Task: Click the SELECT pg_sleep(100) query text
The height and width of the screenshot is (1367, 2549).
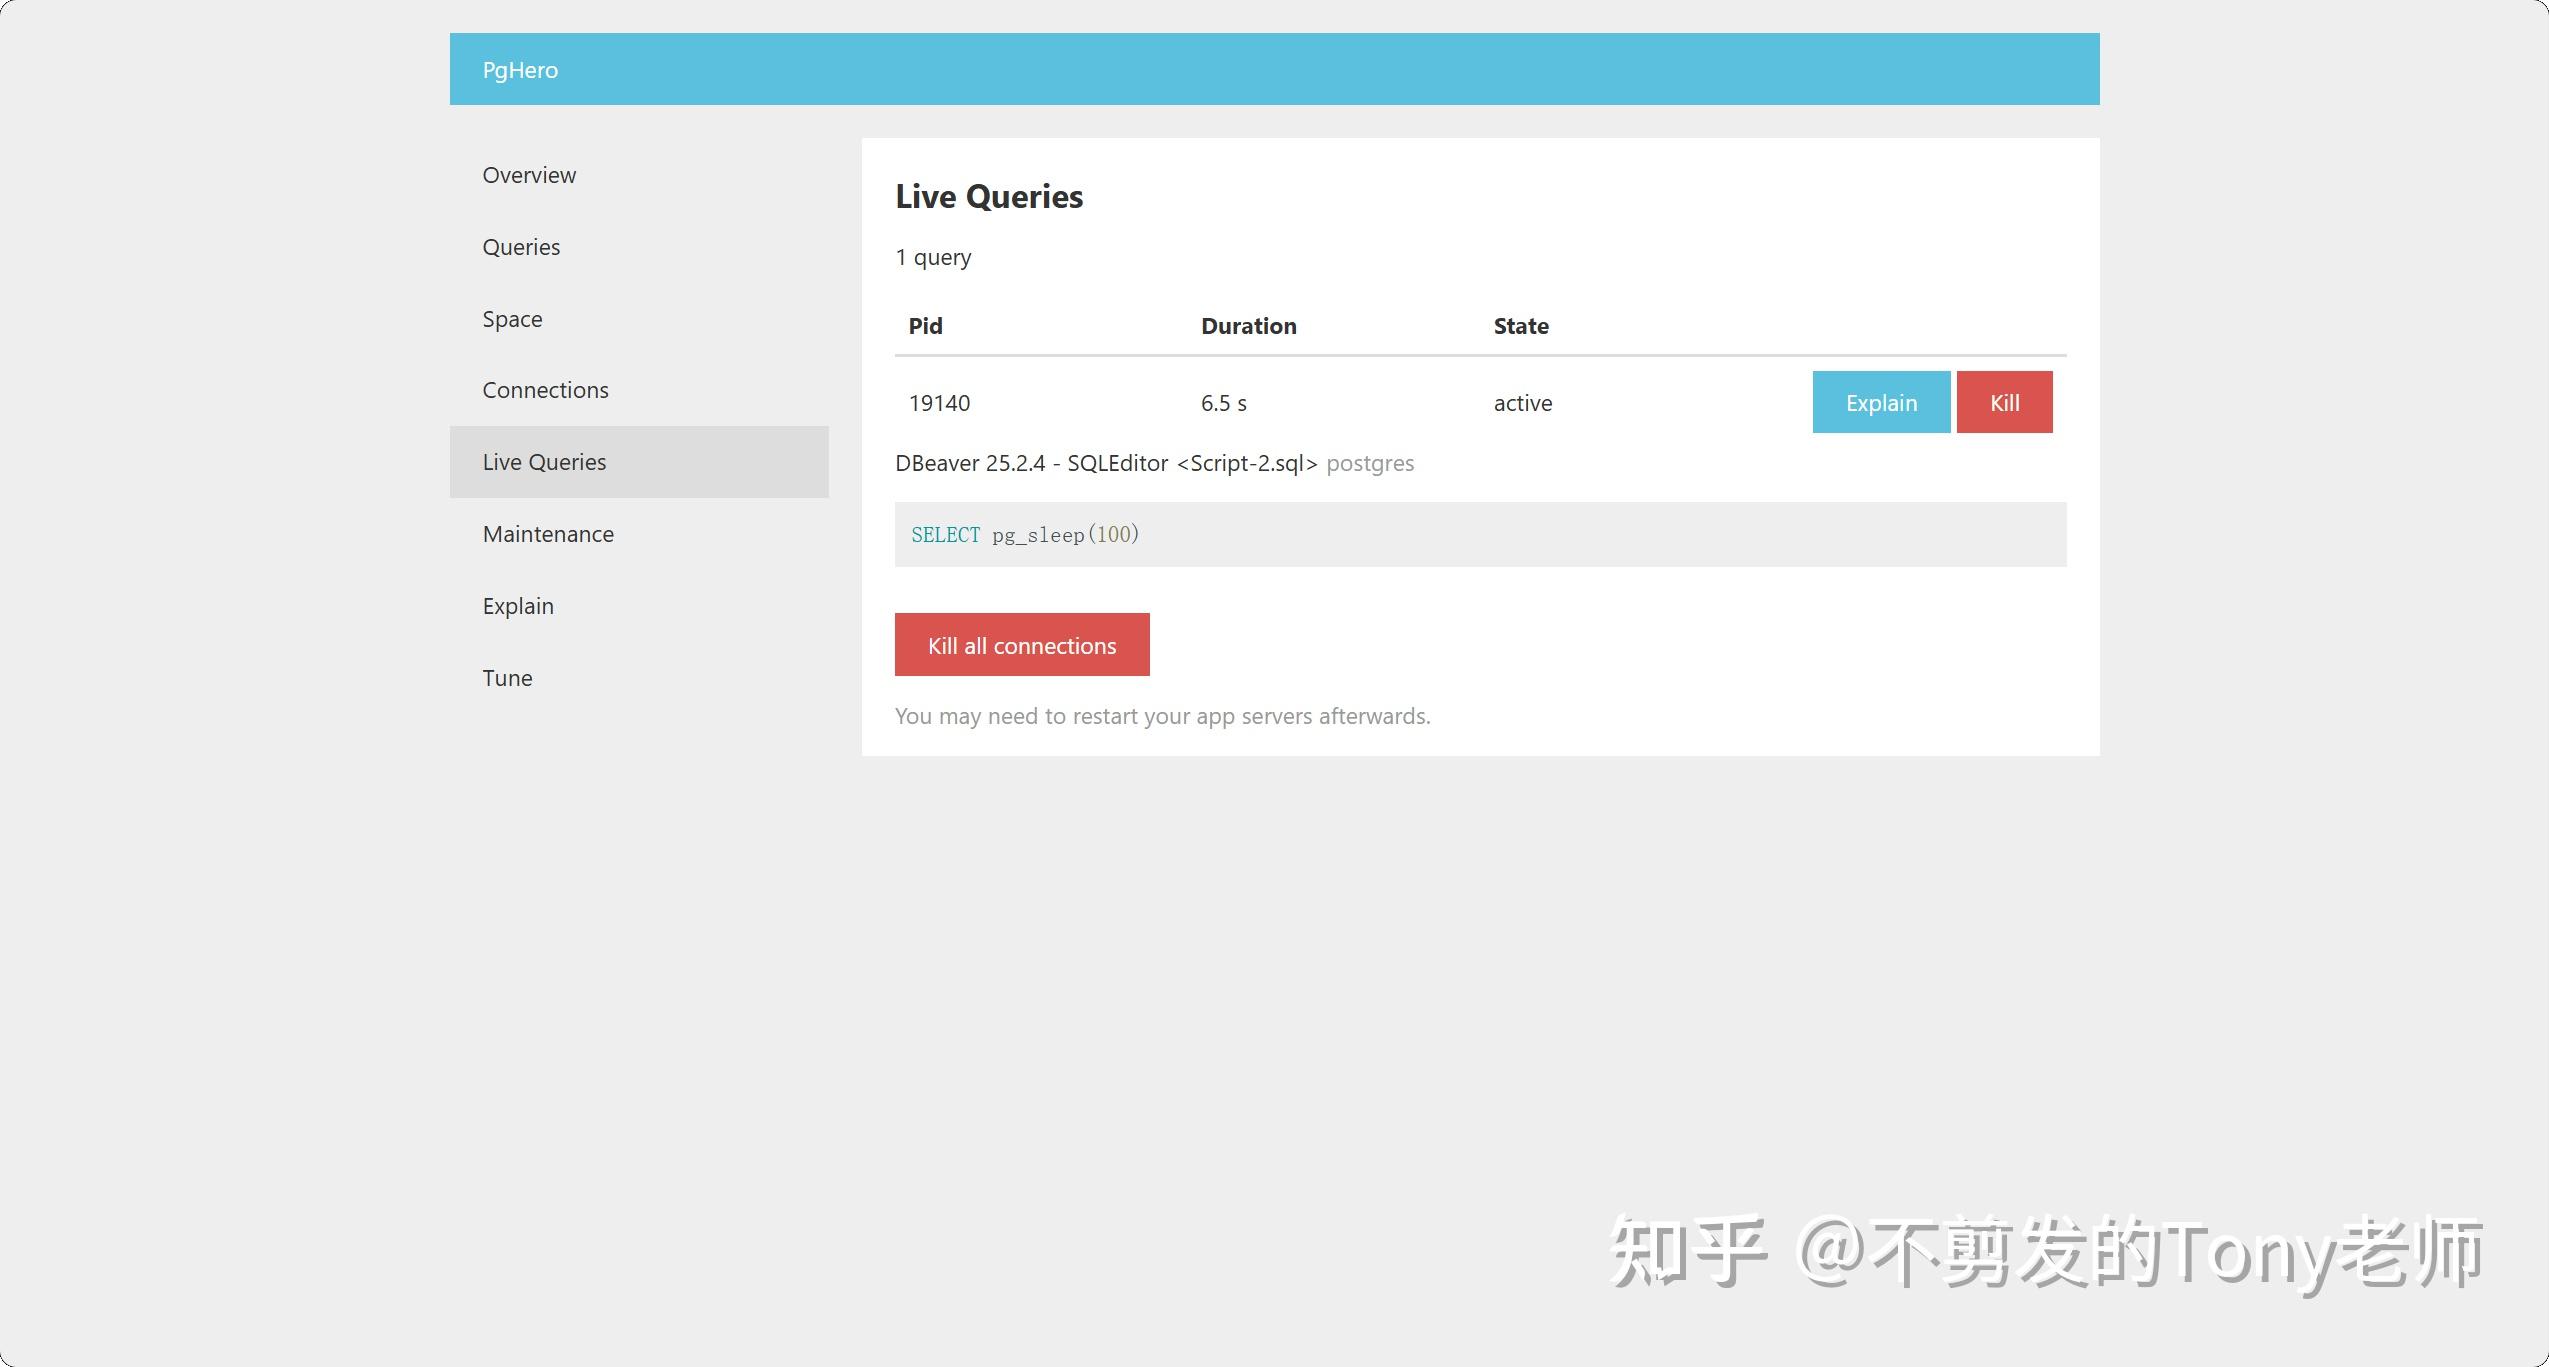Action: click(x=1025, y=535)
